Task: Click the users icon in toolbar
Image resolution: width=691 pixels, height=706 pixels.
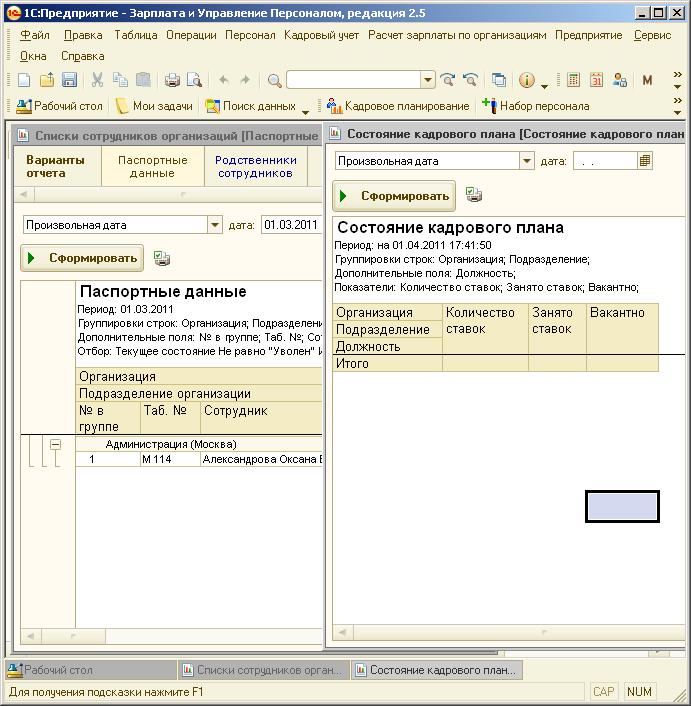Action: [620, 81]
